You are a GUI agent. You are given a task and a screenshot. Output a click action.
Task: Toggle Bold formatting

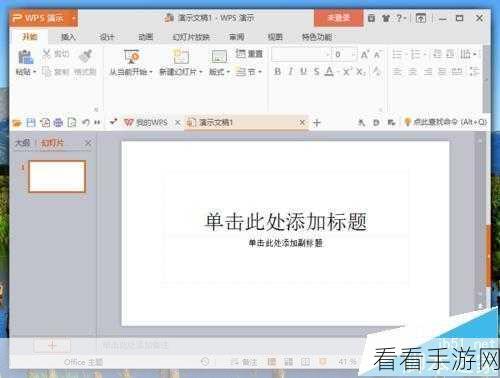[x=277, y=71]
